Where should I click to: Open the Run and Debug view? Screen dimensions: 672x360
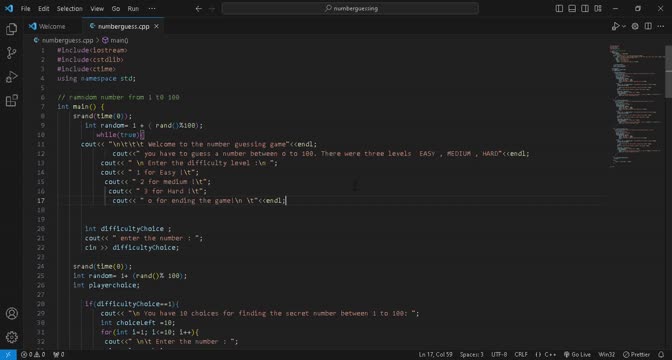click(12, 77)
